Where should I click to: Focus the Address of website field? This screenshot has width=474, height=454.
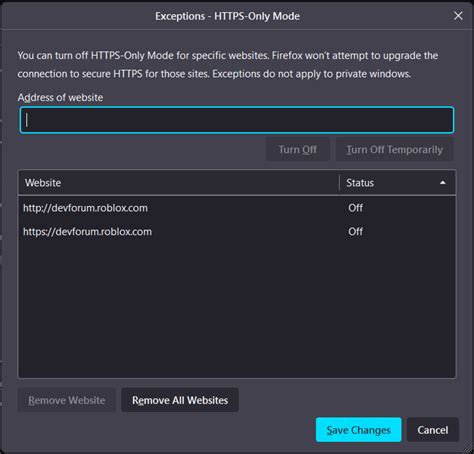237,120
